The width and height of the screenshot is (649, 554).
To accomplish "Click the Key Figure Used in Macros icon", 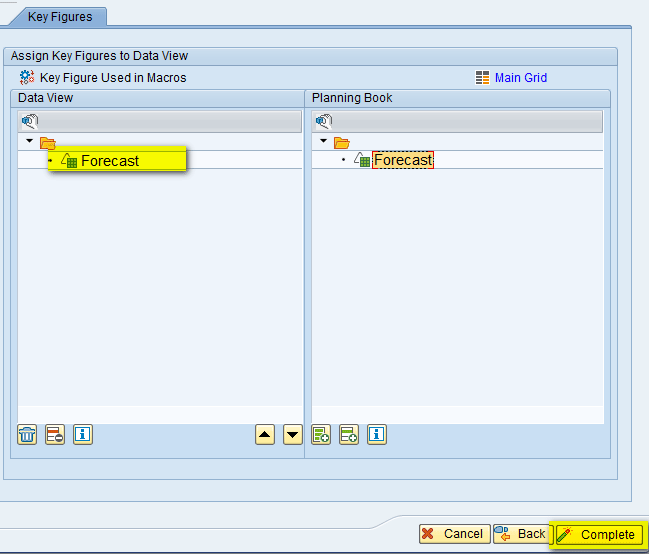I will (27, 77).
